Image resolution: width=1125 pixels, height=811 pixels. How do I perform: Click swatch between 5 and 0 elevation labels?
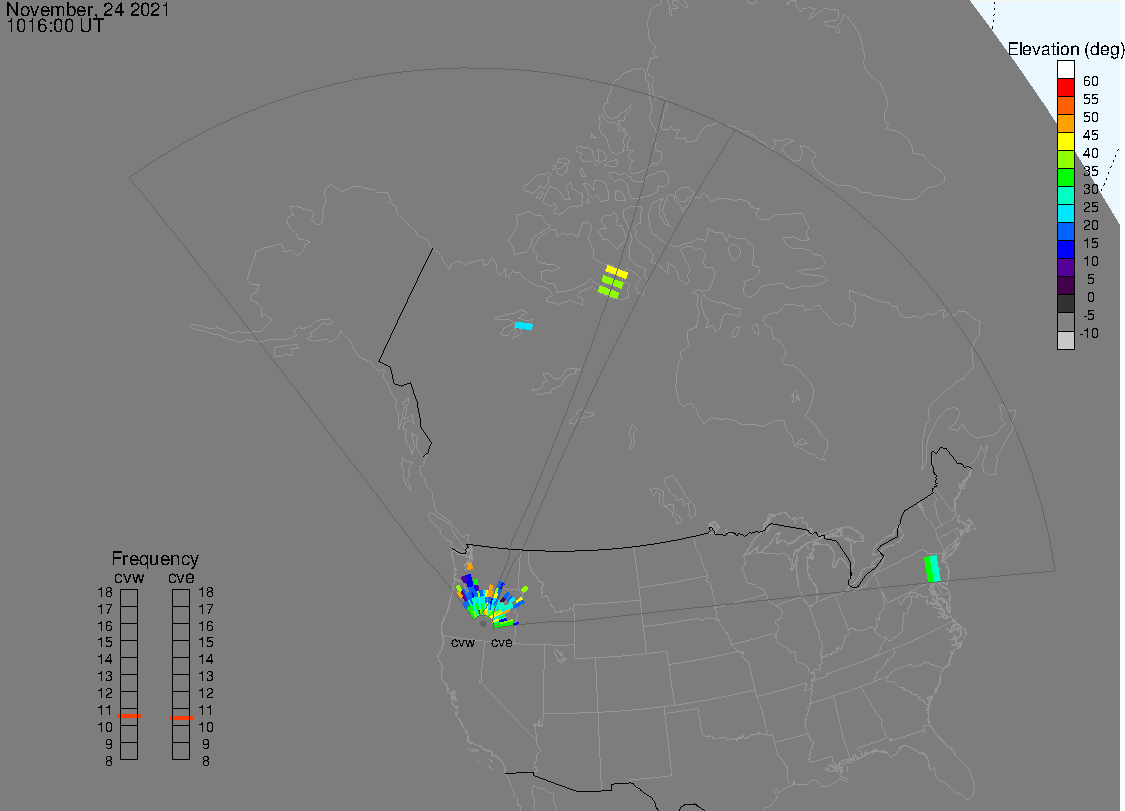pyautogui.click(x=1065, y=285)
